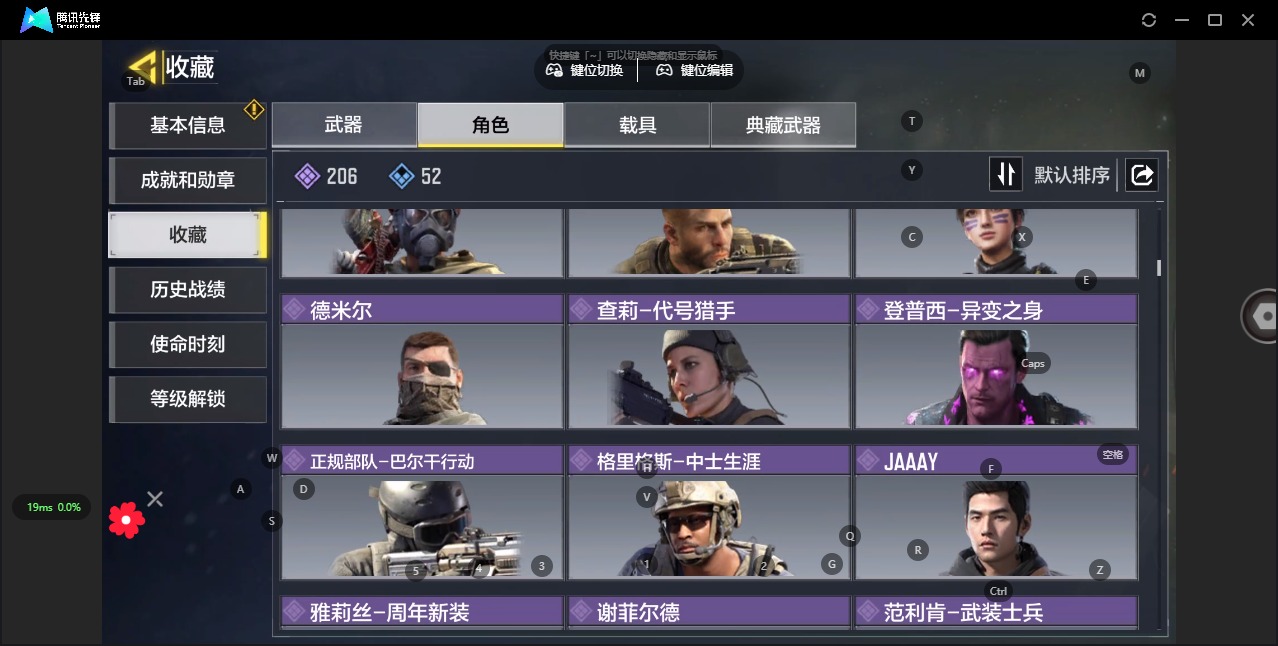Click the yellow warning badge on 基本信息
Image resolution: width=1278 pixels, height=646 pixels.
pyautogui.click(x=254, y=109)
